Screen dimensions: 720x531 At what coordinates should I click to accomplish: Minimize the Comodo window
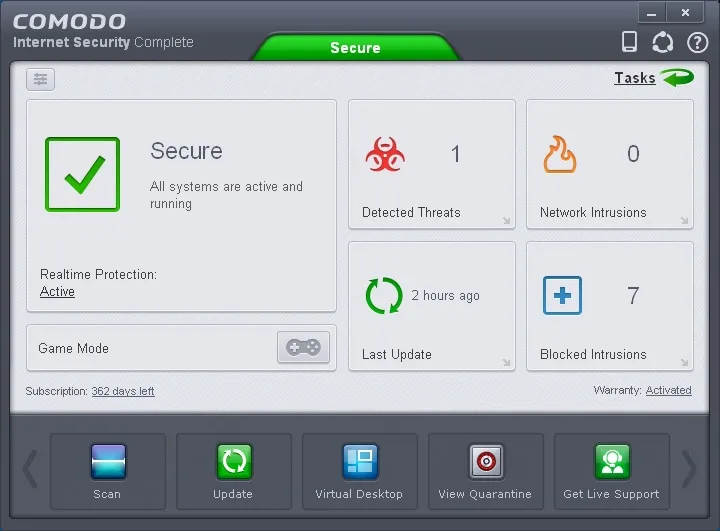pos(652,13)
